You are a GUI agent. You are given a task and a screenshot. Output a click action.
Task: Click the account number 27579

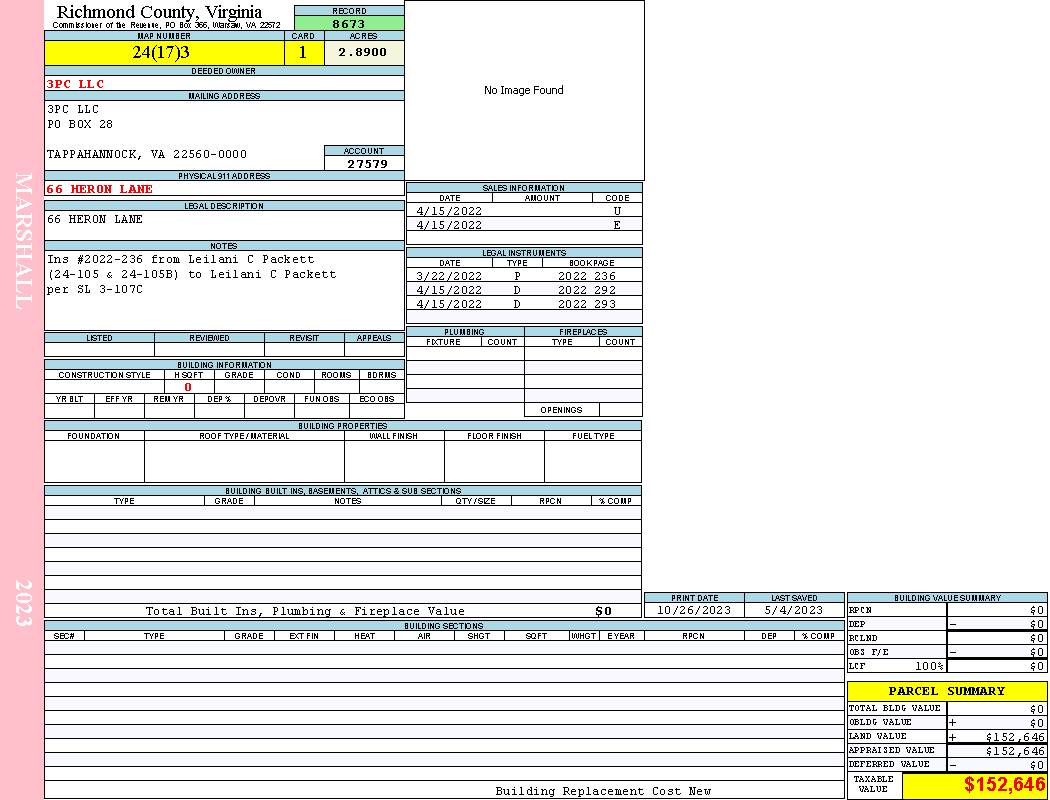365,164
